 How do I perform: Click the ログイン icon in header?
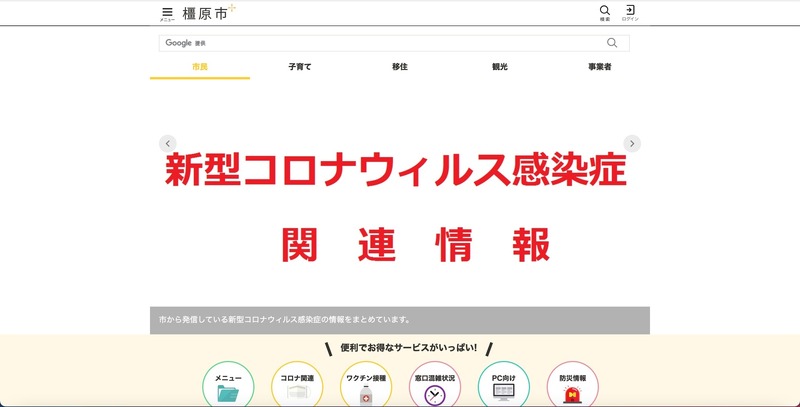[x=630, y=12]
